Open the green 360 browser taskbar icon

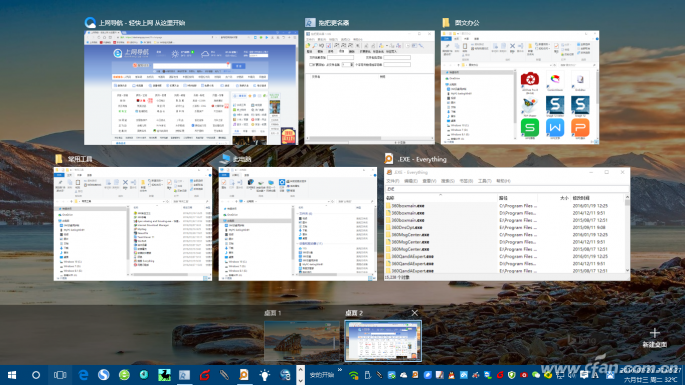pos(124,375)
